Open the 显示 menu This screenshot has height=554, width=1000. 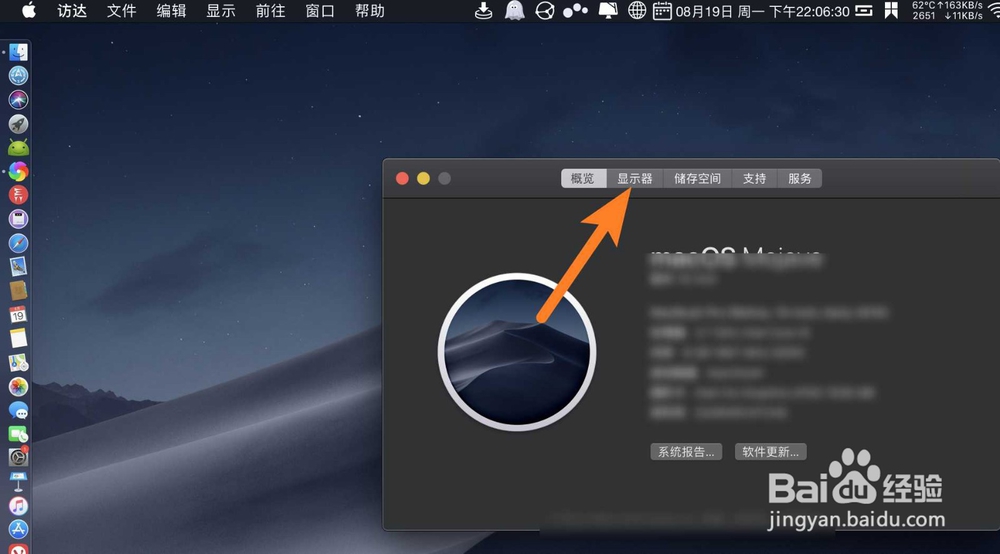point(221,11)
